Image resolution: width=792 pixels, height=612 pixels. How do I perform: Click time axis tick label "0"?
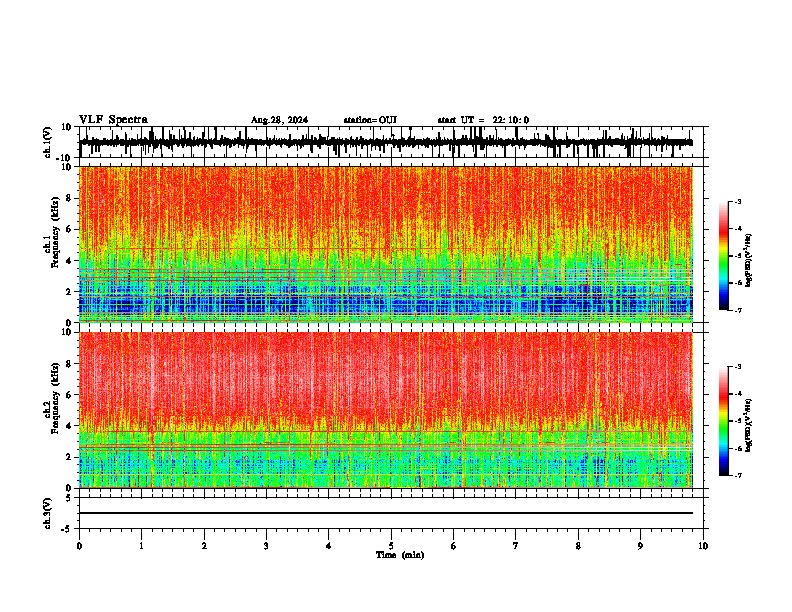coord(79,546)
